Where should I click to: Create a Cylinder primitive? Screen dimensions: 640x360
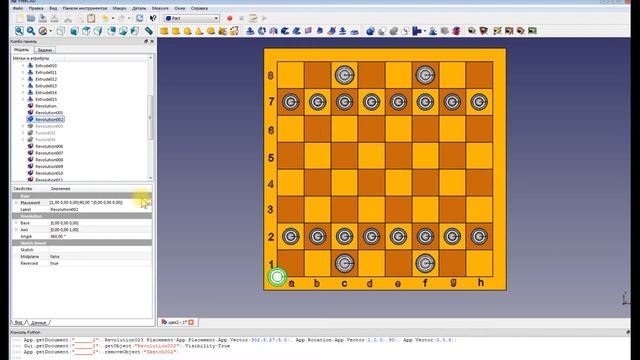[x=176, y=31]
